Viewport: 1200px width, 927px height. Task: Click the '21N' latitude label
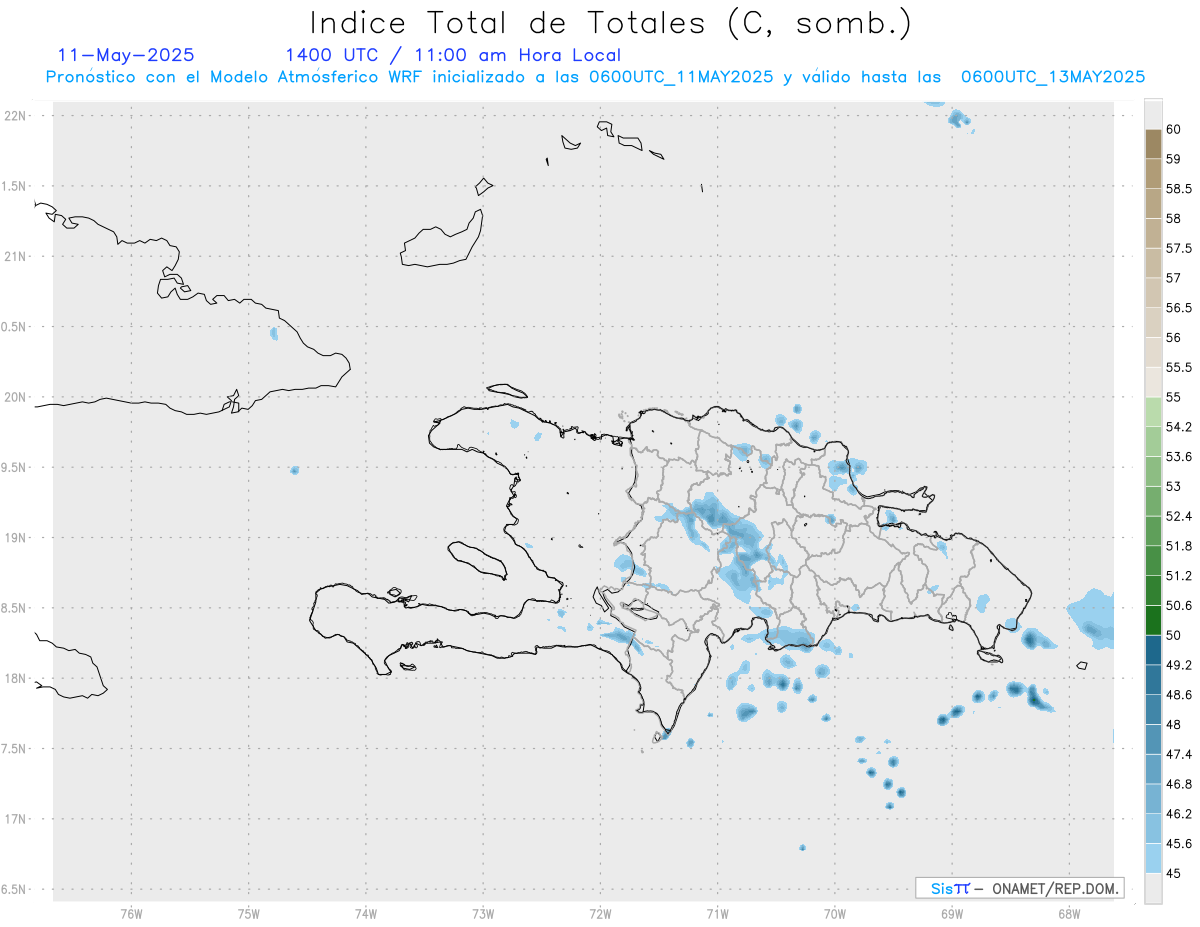(x=15, y=257)
